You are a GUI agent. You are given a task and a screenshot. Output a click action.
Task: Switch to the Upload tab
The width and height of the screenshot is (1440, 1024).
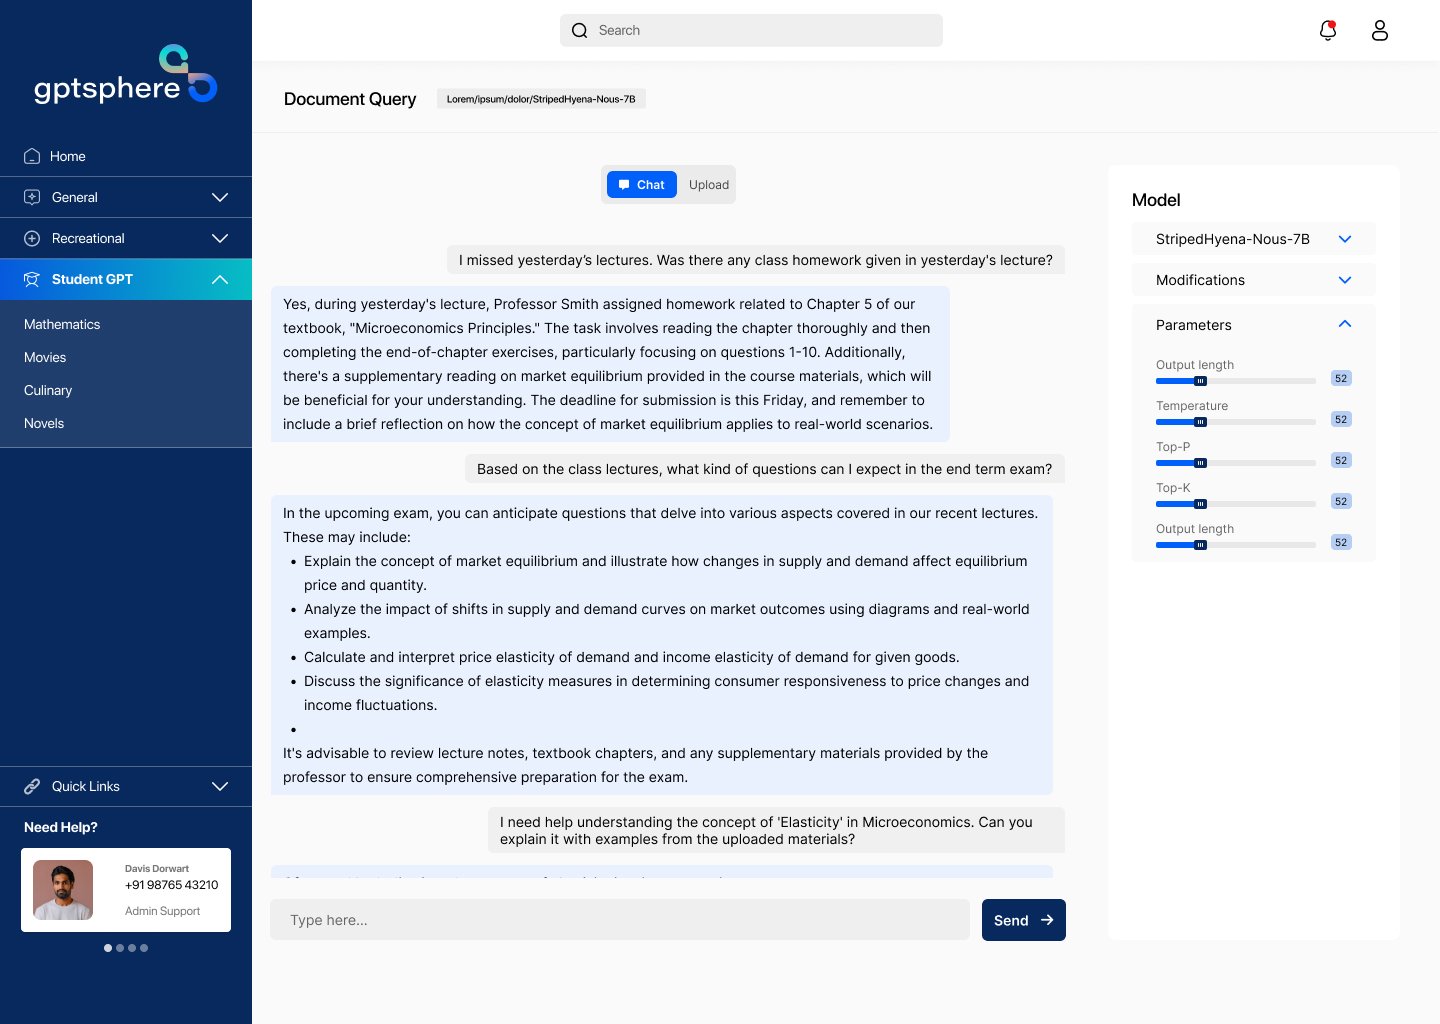pyautogui.click(x=709, y=184)
